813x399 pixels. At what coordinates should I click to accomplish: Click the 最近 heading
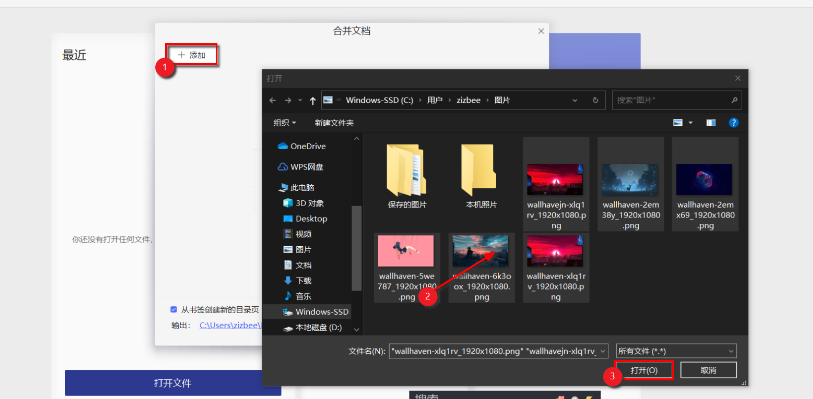click(75, 55)
